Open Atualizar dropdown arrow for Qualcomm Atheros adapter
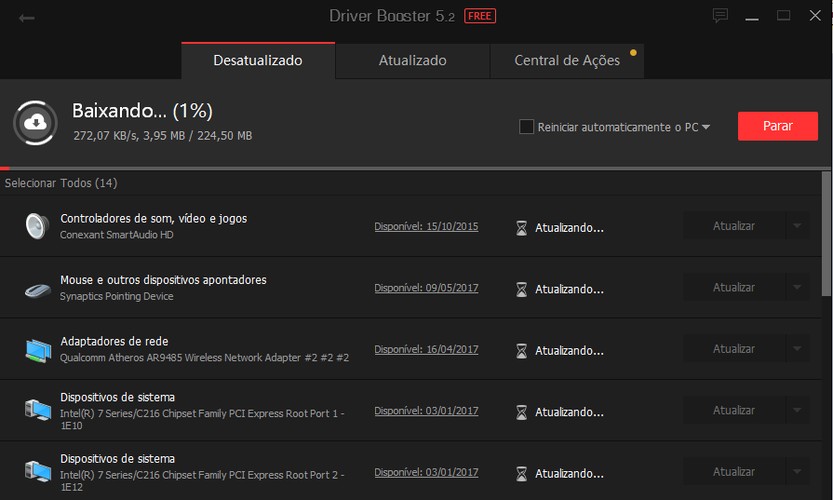The height and width of the screenshot is (500, 833). 797,349
